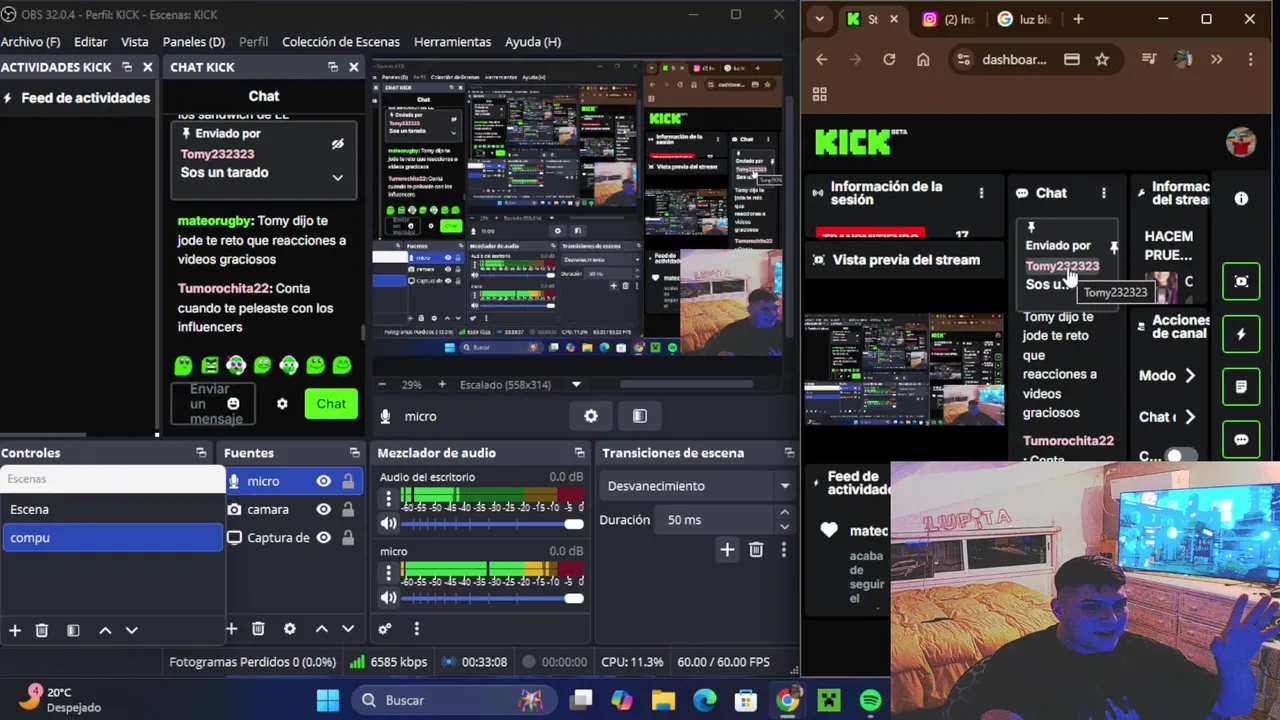Zoom out the OBS preview with minus
The height and width of the screenshot is (720, 1280).
tap(381, 384)
